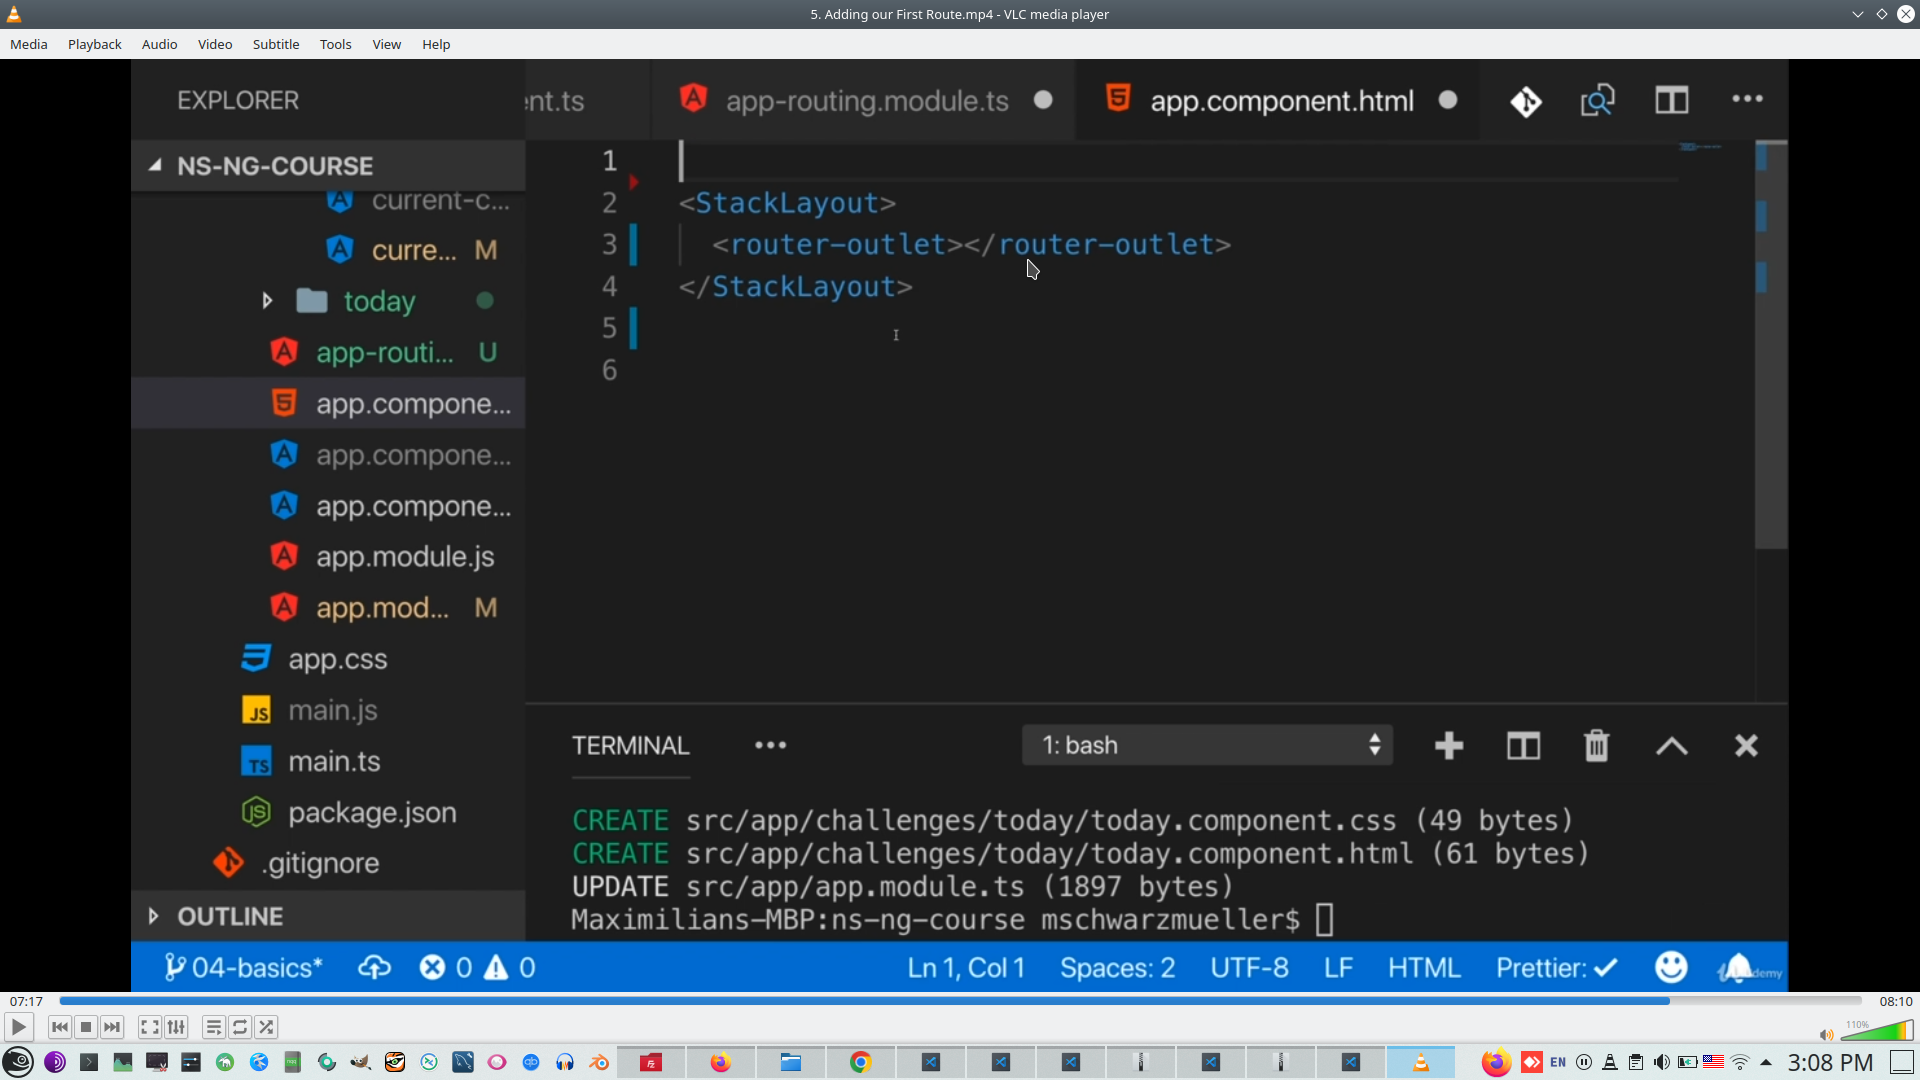Image resolution: width=1920 pixels, height=1080 pixels.
Task: Toggle fullscreen video mode
Action: 149,1027
